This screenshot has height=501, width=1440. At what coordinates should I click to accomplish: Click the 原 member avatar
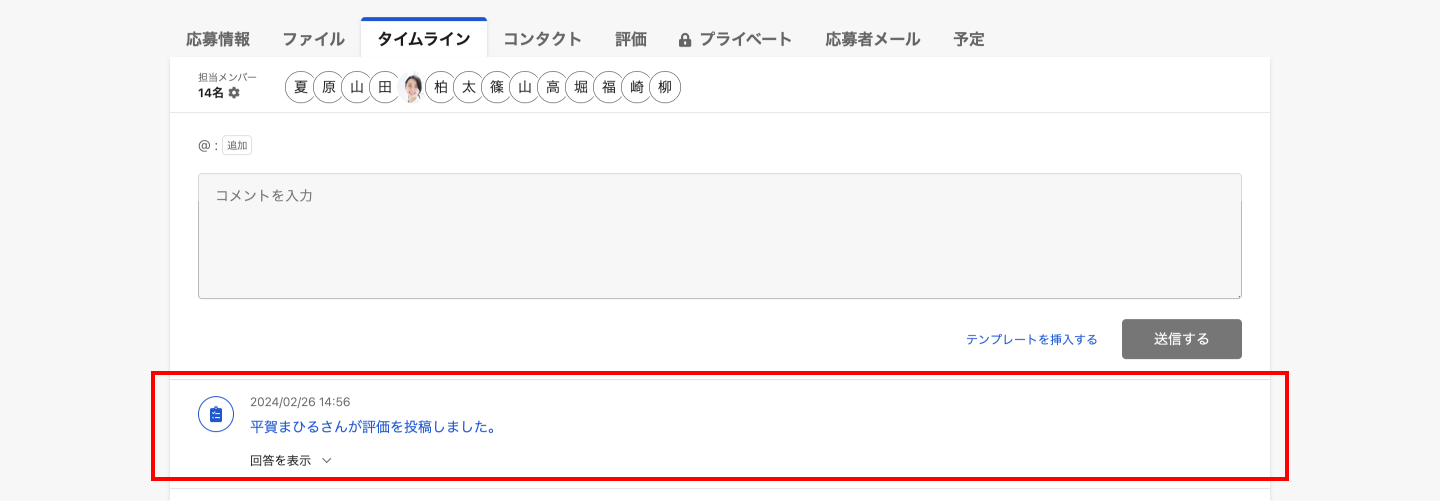(x=328, y=87)
